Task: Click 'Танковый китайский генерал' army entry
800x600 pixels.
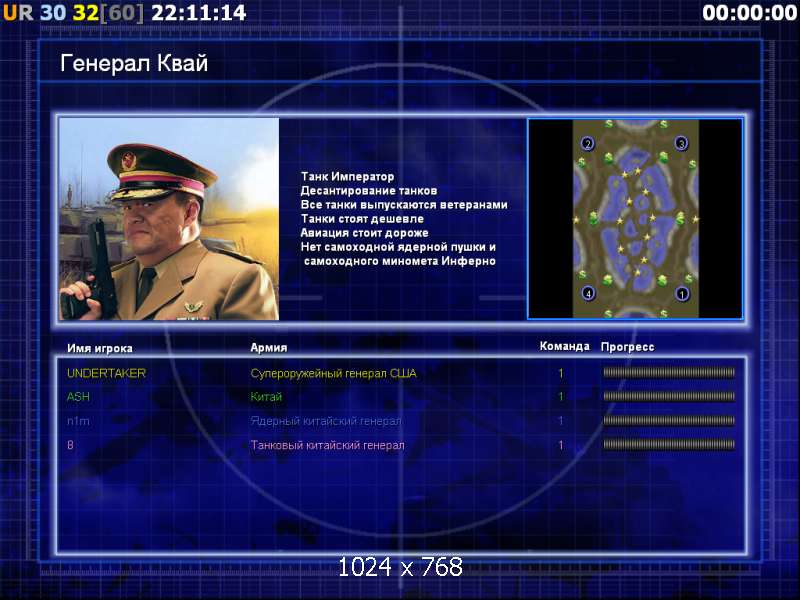Action: click(x=327, y=445)
